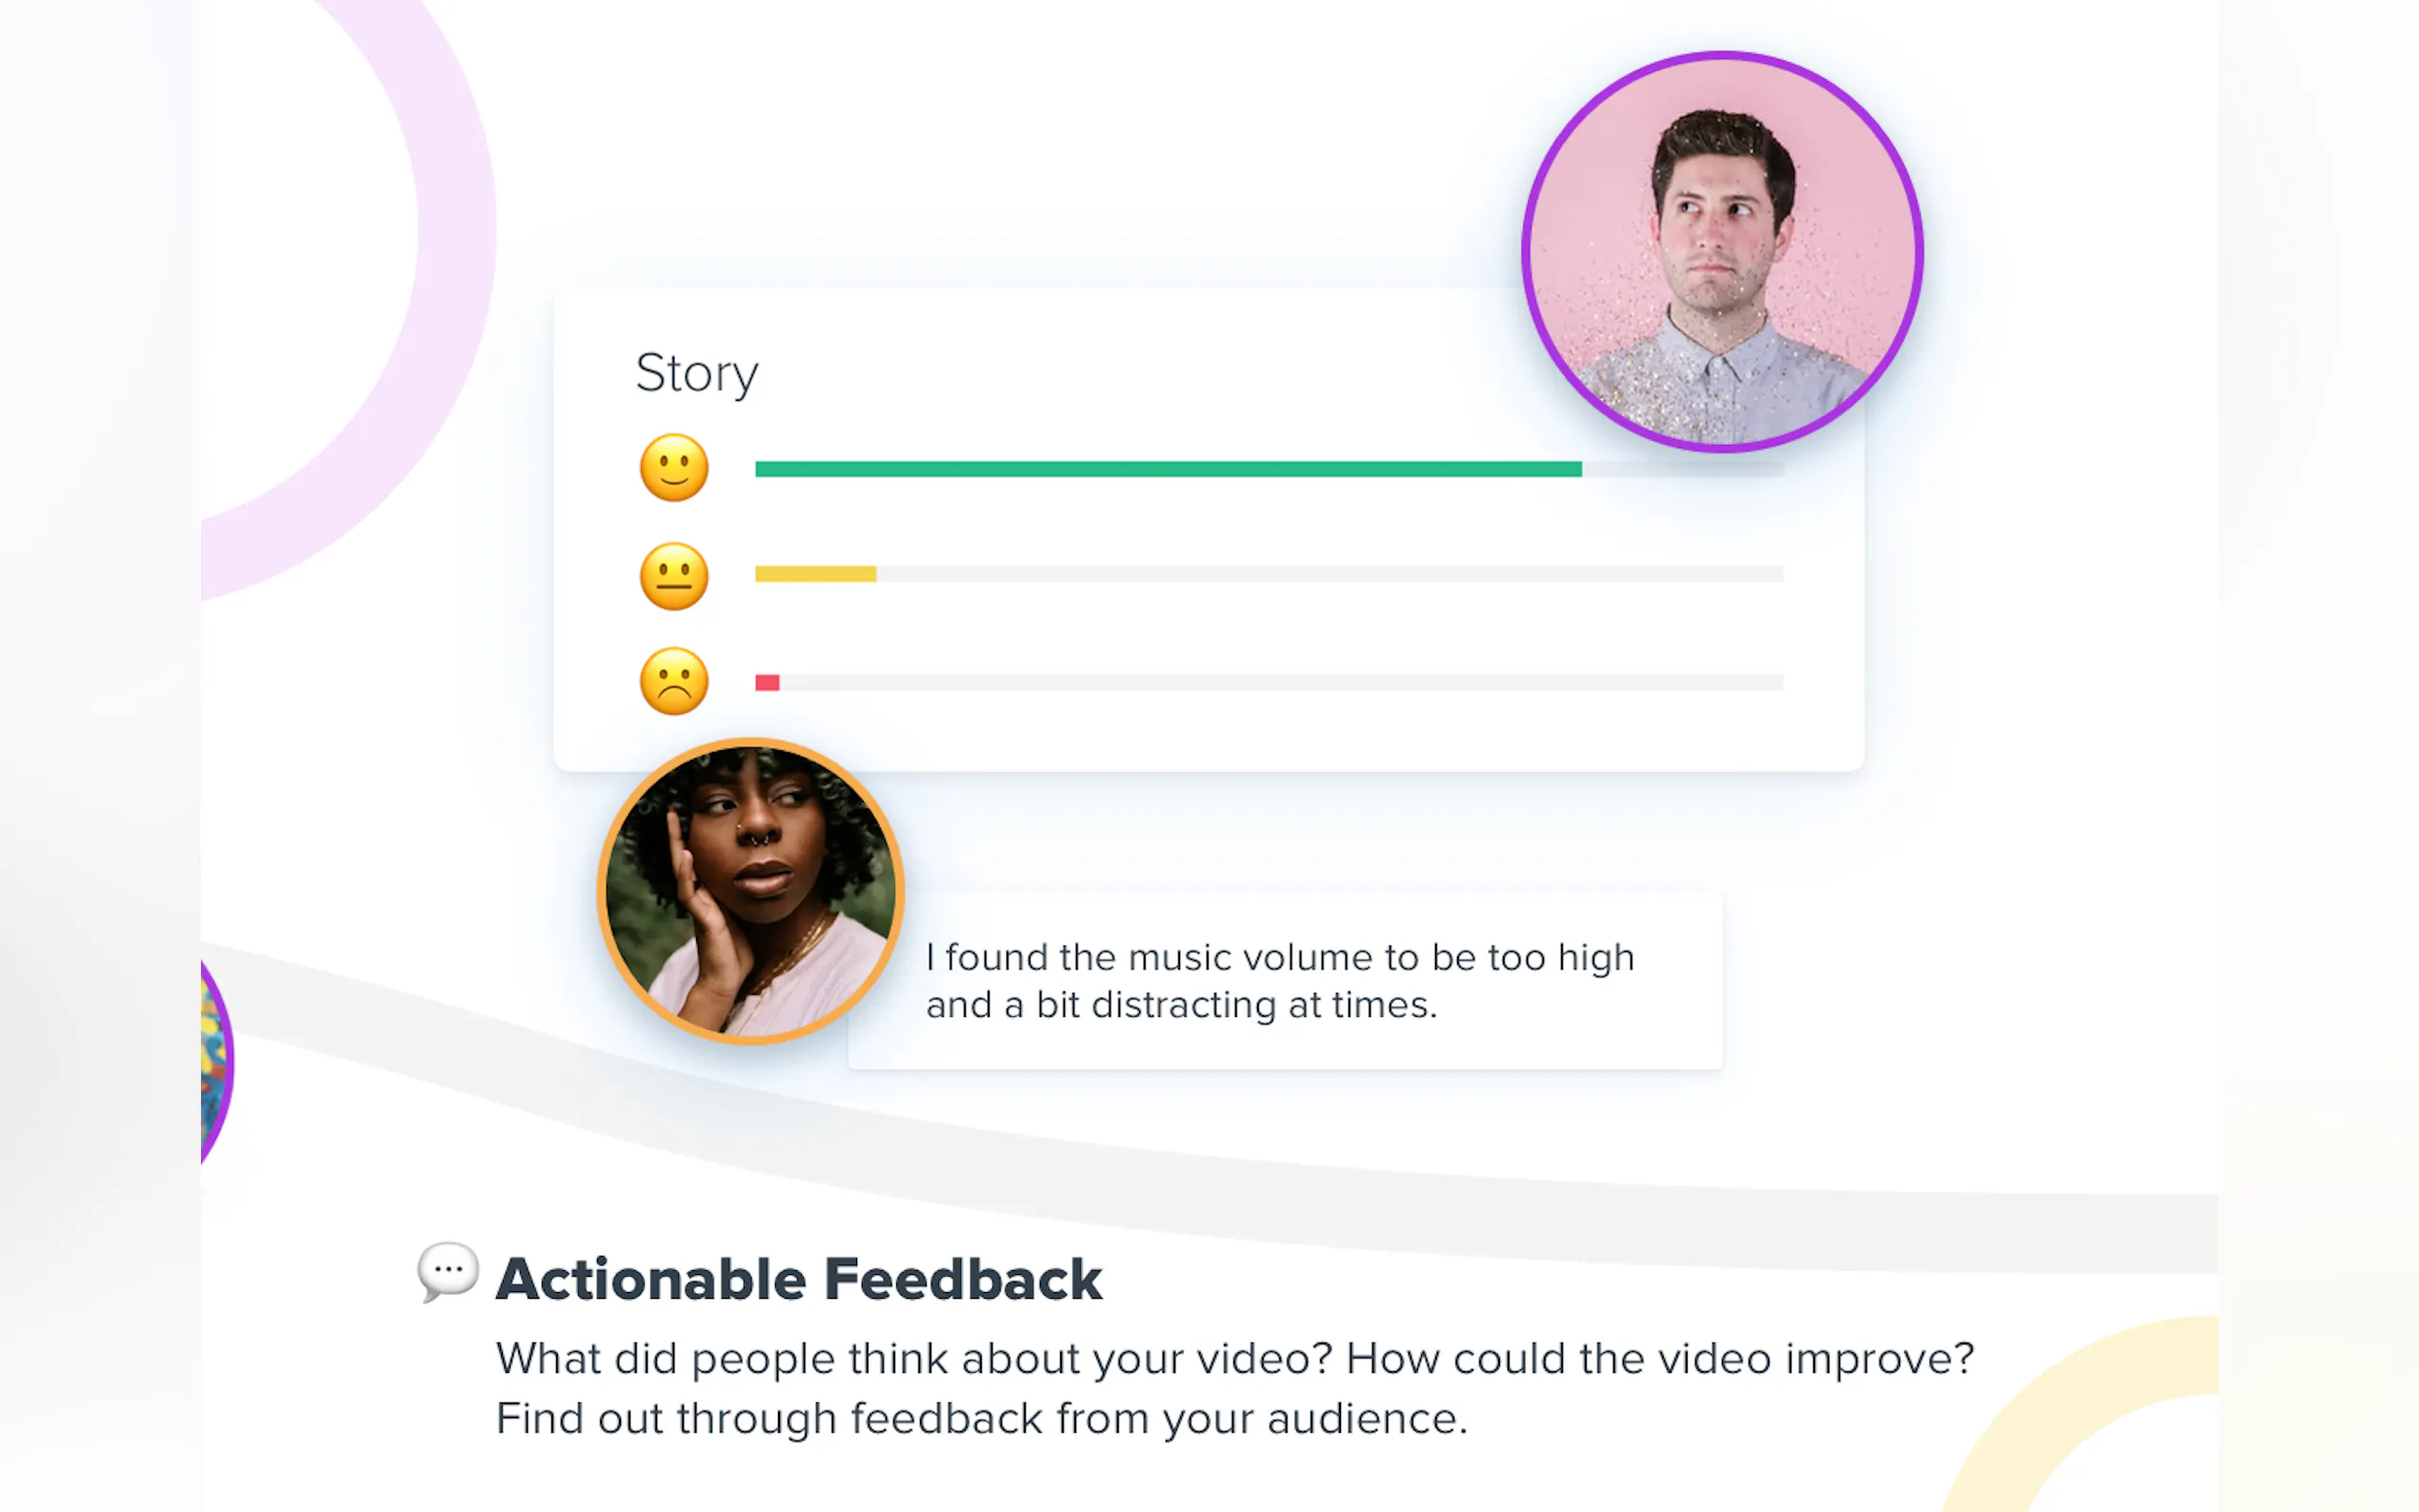2419x1512 pixels.
Task: Click the empty gray track of the sad bar
Action: point(1280,683)
